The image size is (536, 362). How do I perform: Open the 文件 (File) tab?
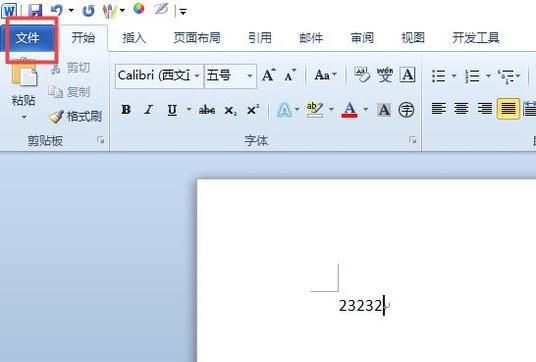[29, 38]
